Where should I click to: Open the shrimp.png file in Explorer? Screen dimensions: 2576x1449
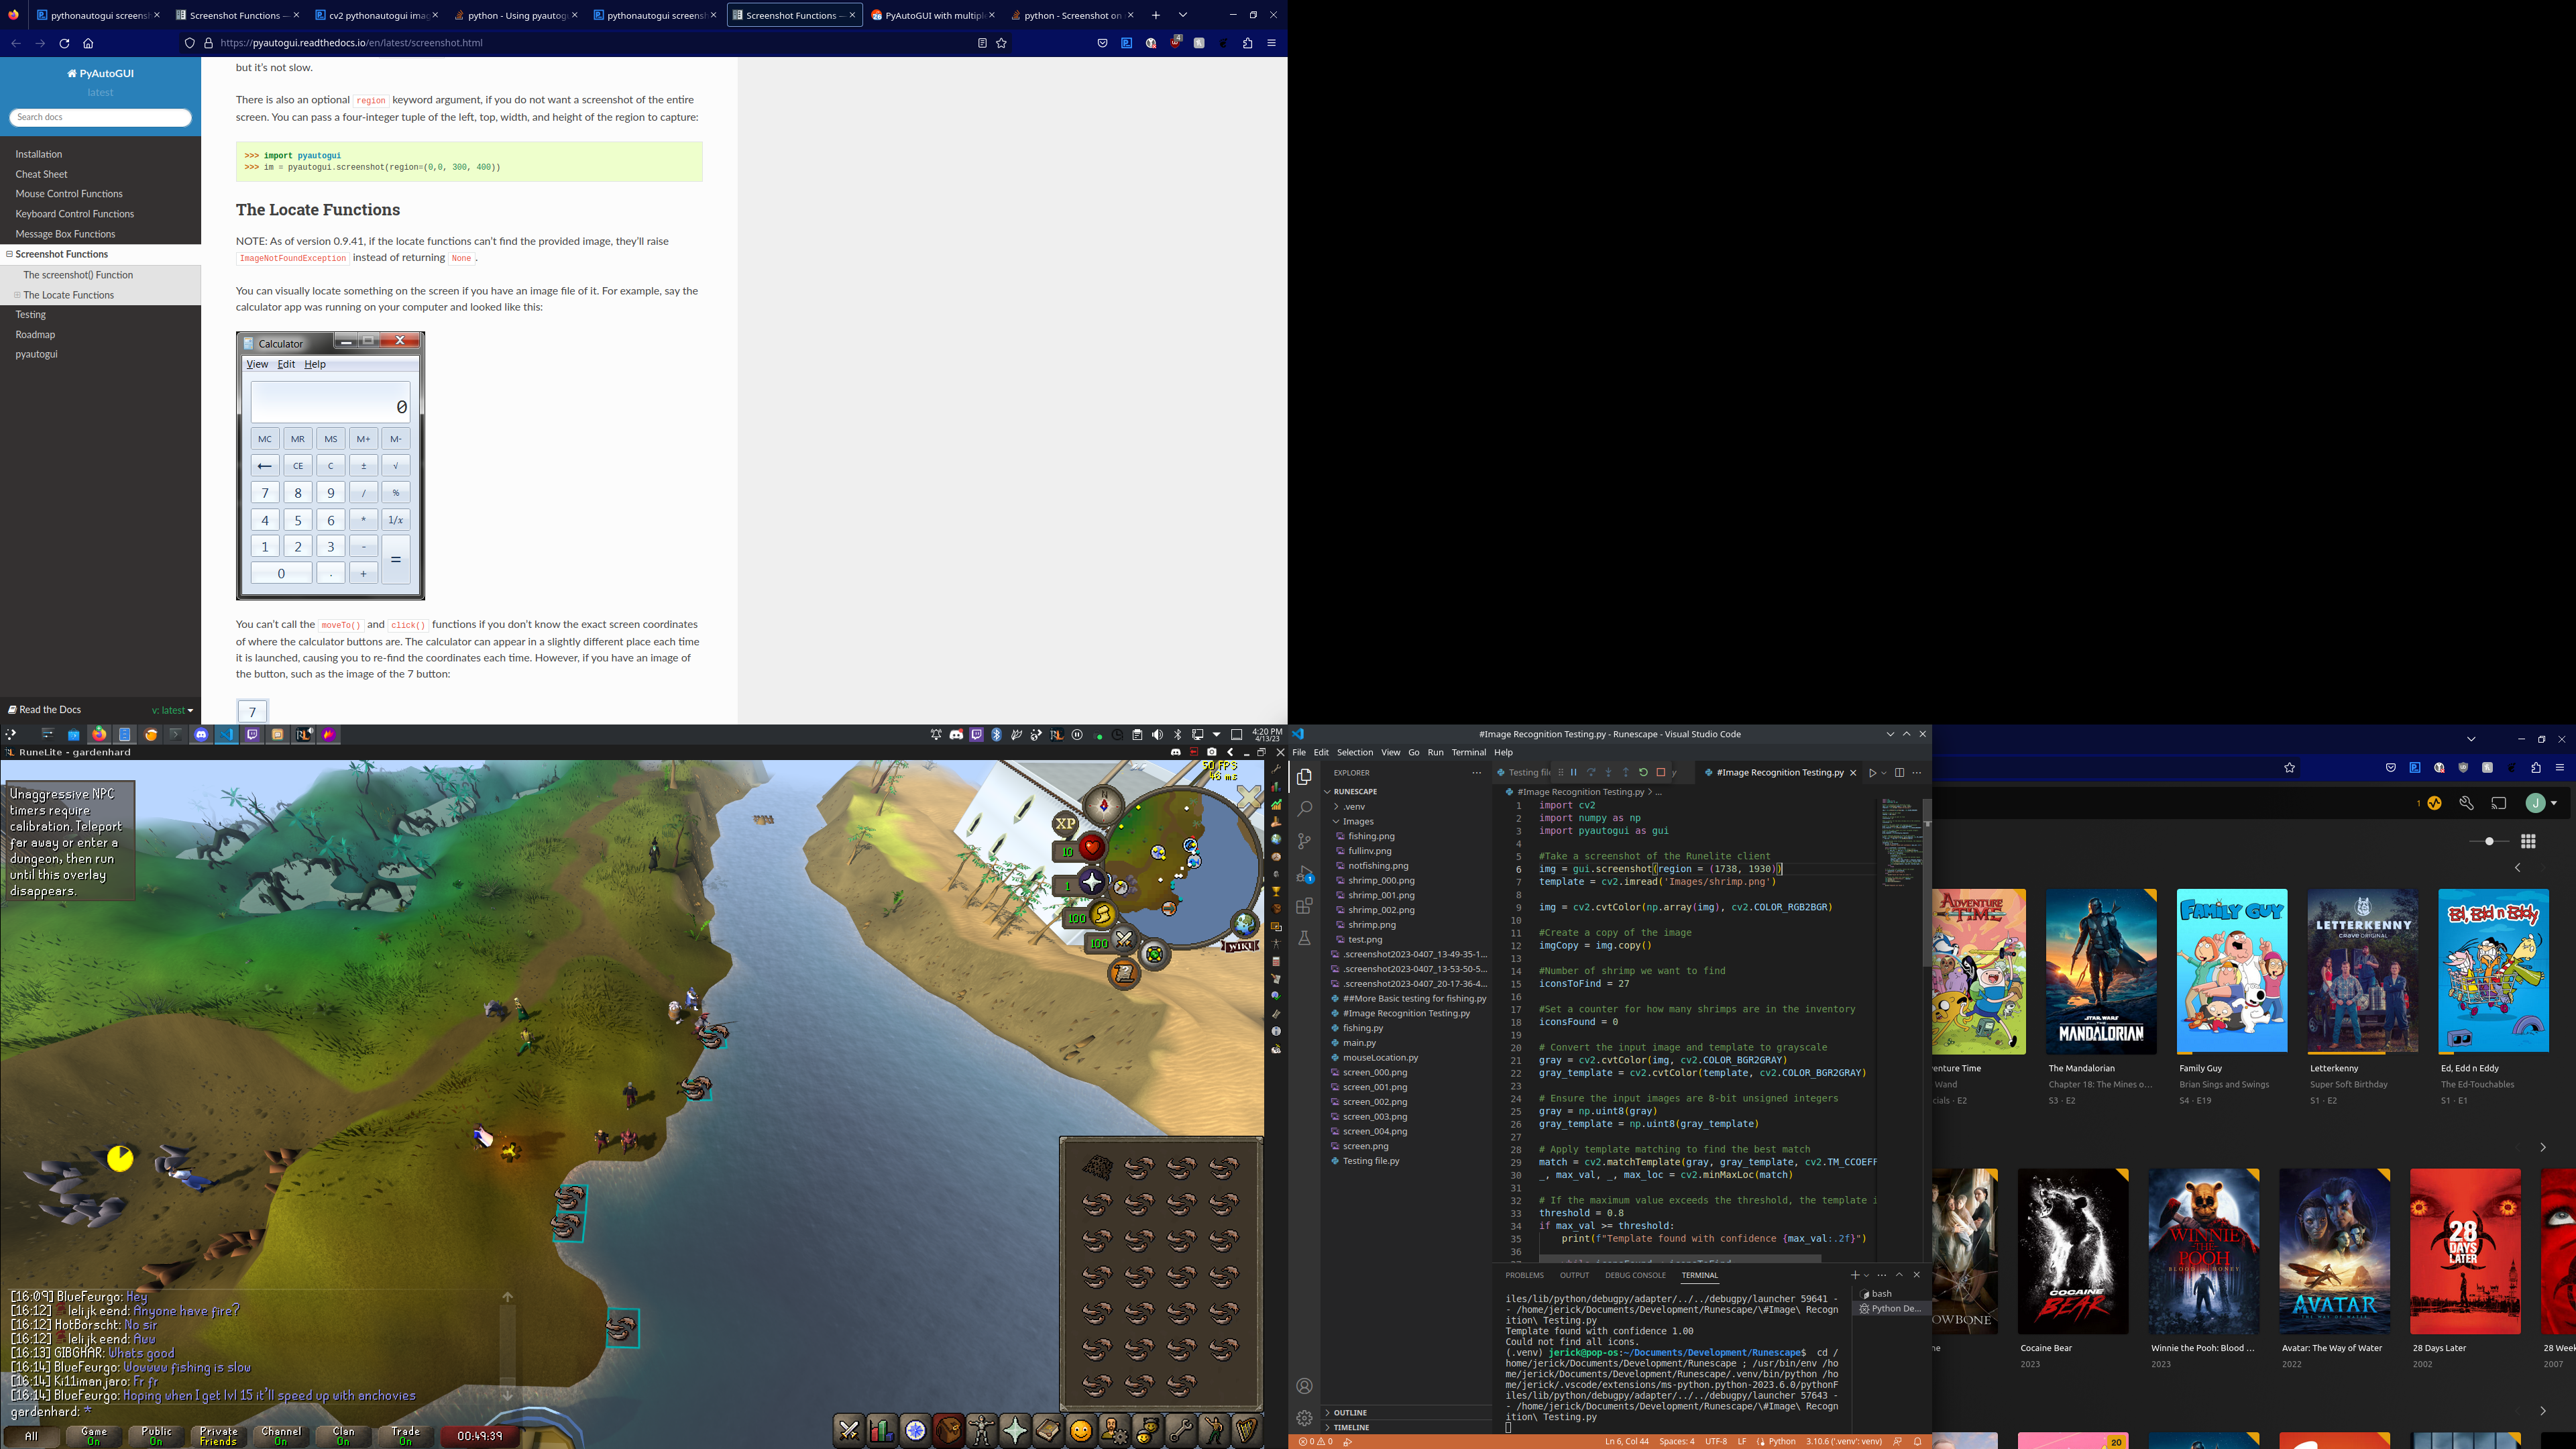[x=1371, y=925]
